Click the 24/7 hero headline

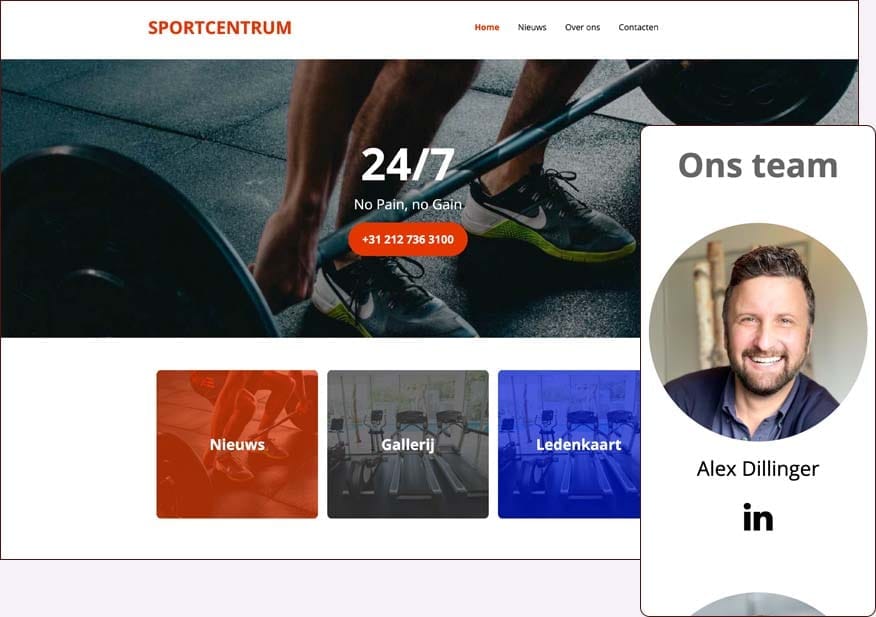(x=408, y=165)
